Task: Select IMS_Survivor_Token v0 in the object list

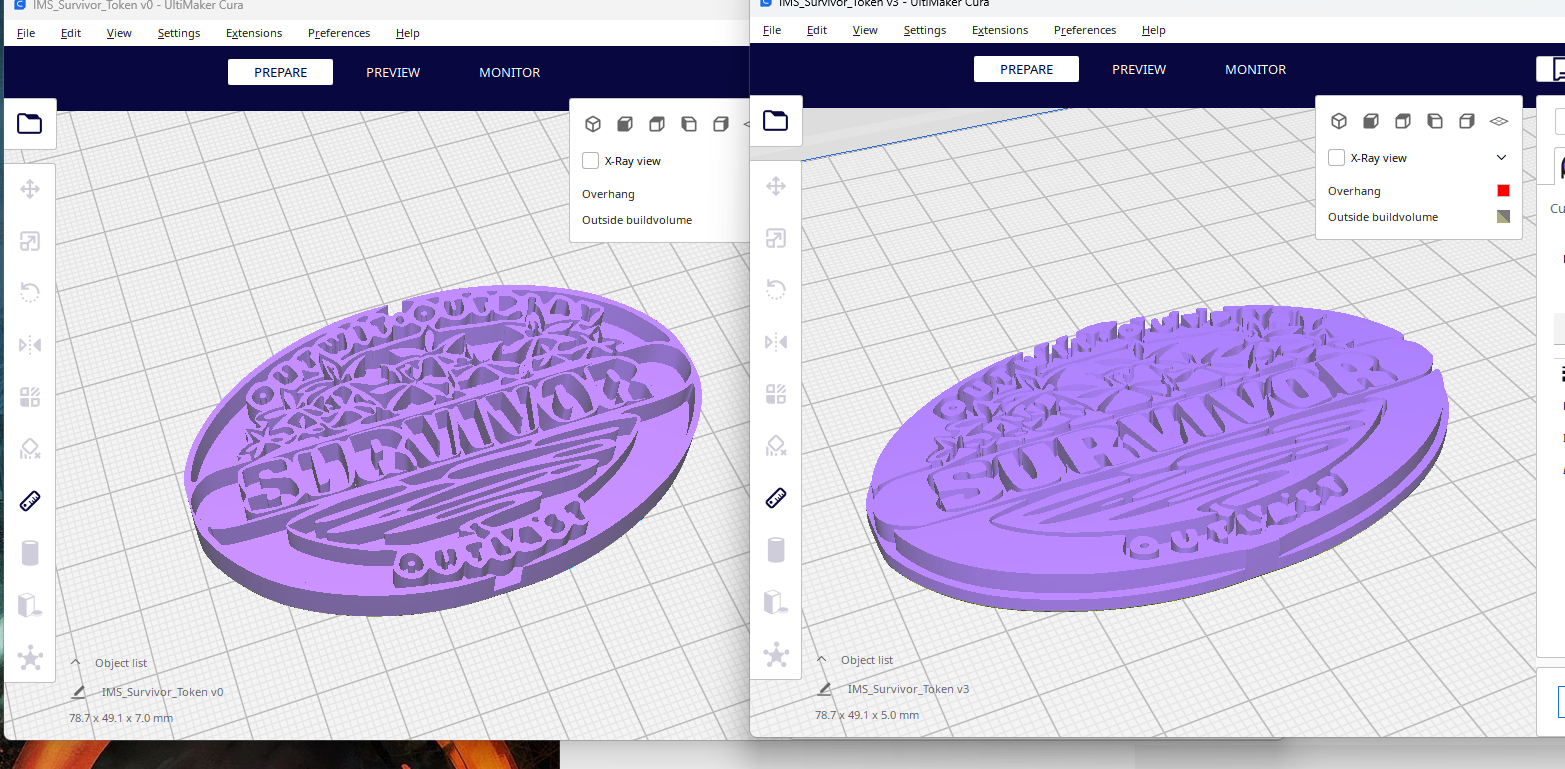Action: tap(162, 692)
